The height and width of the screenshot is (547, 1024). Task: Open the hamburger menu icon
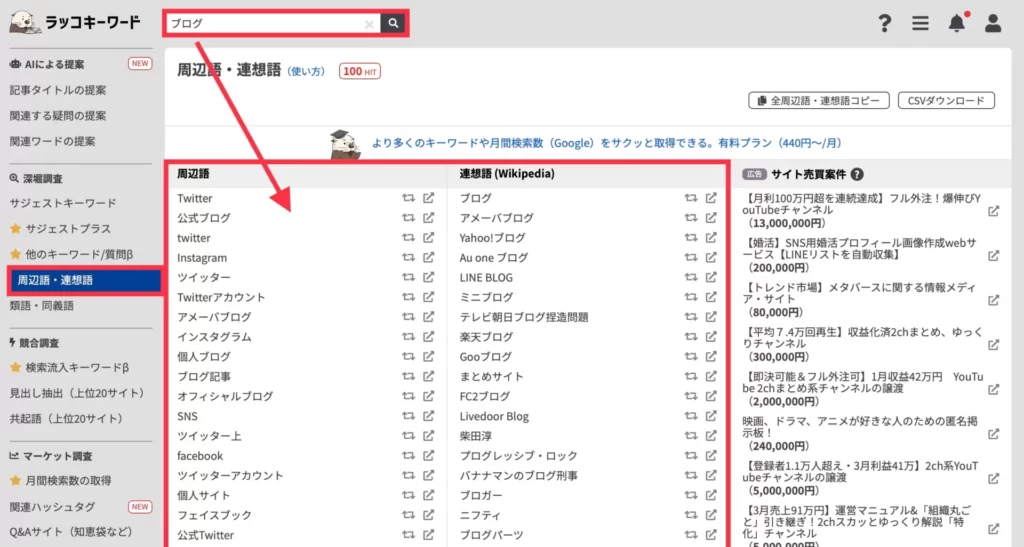pos(920,23)
